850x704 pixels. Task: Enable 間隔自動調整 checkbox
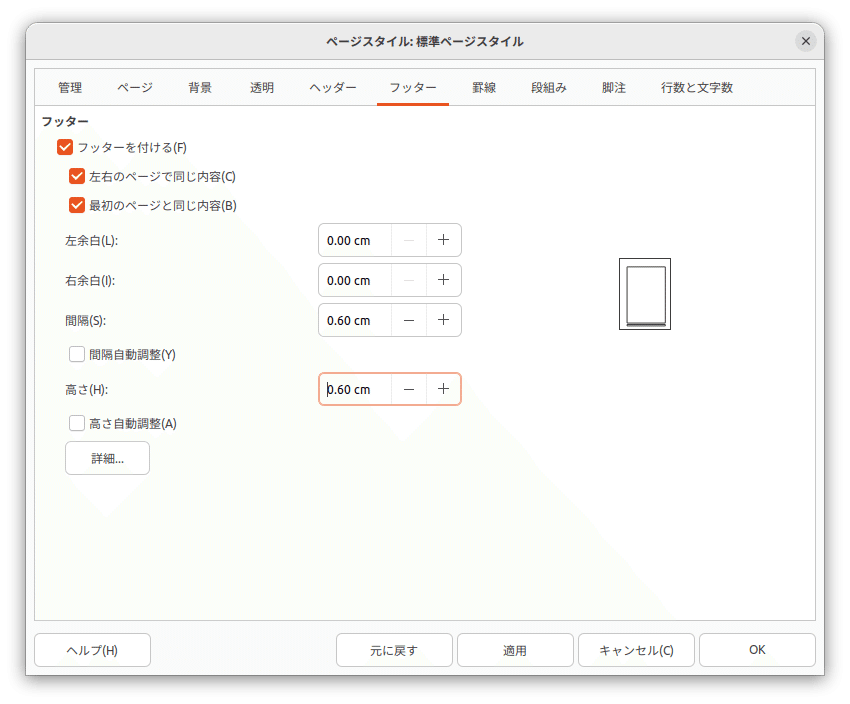point(77,354)
